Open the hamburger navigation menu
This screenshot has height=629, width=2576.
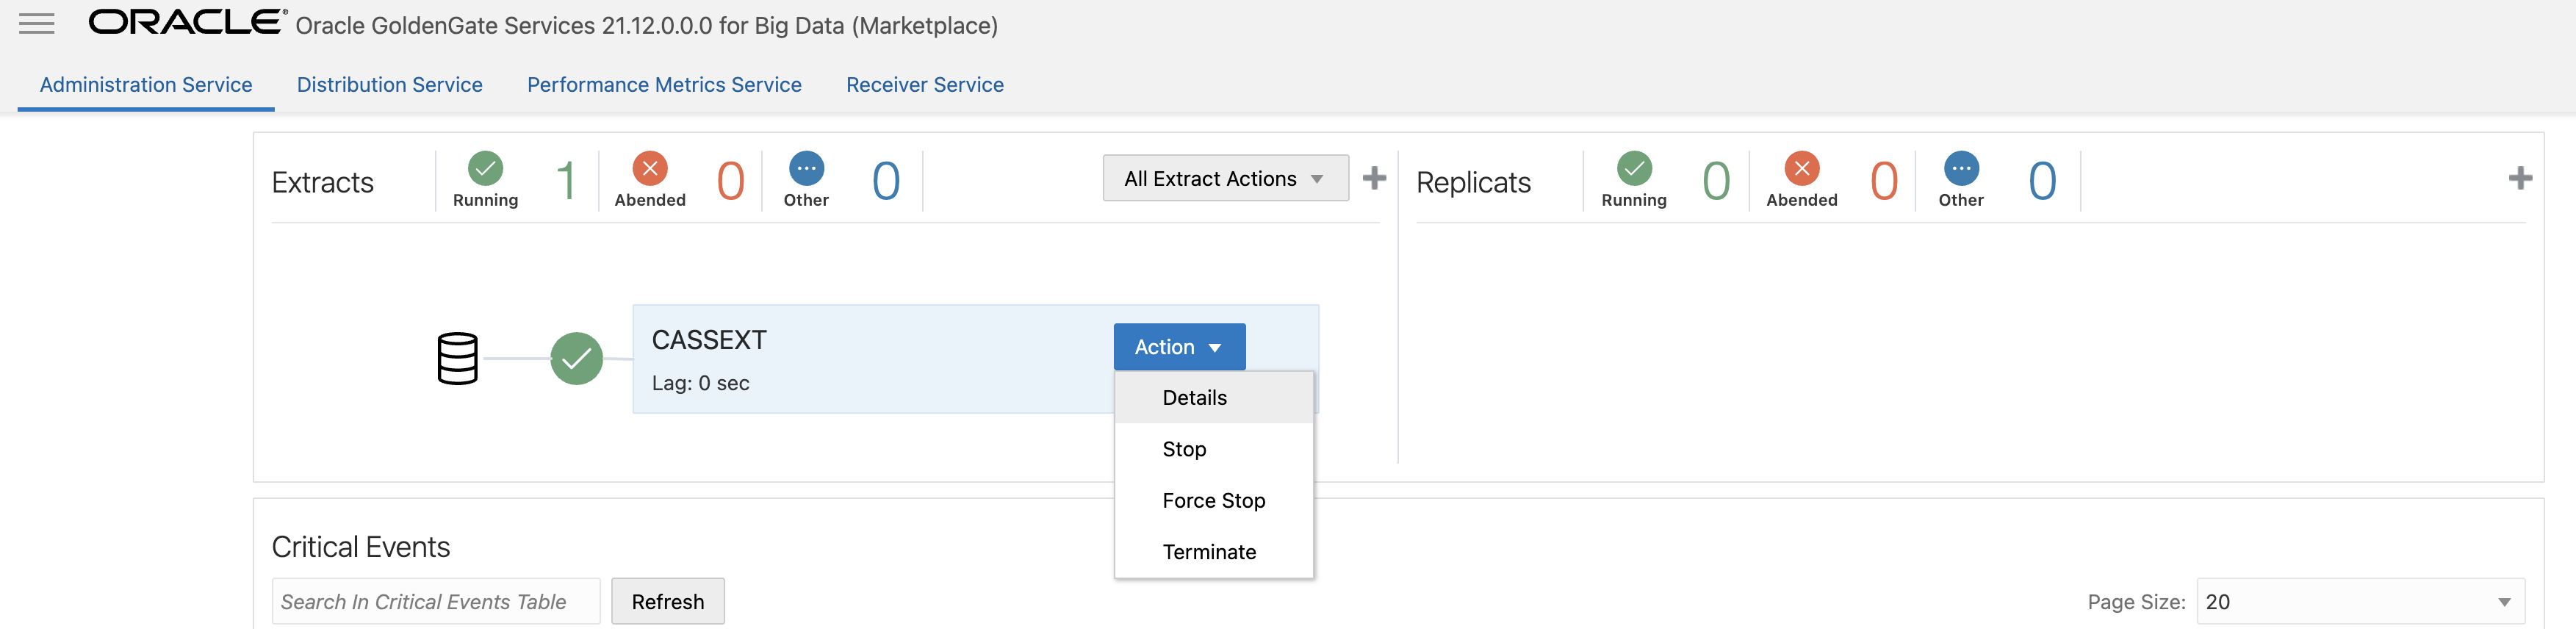[37, 24]
